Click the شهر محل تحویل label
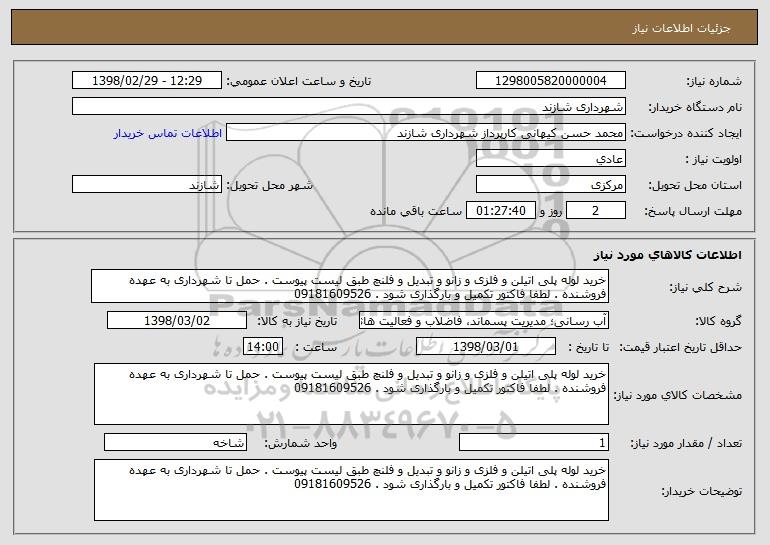Viewport: 770px width, 545px height. (x=269, y=185)
